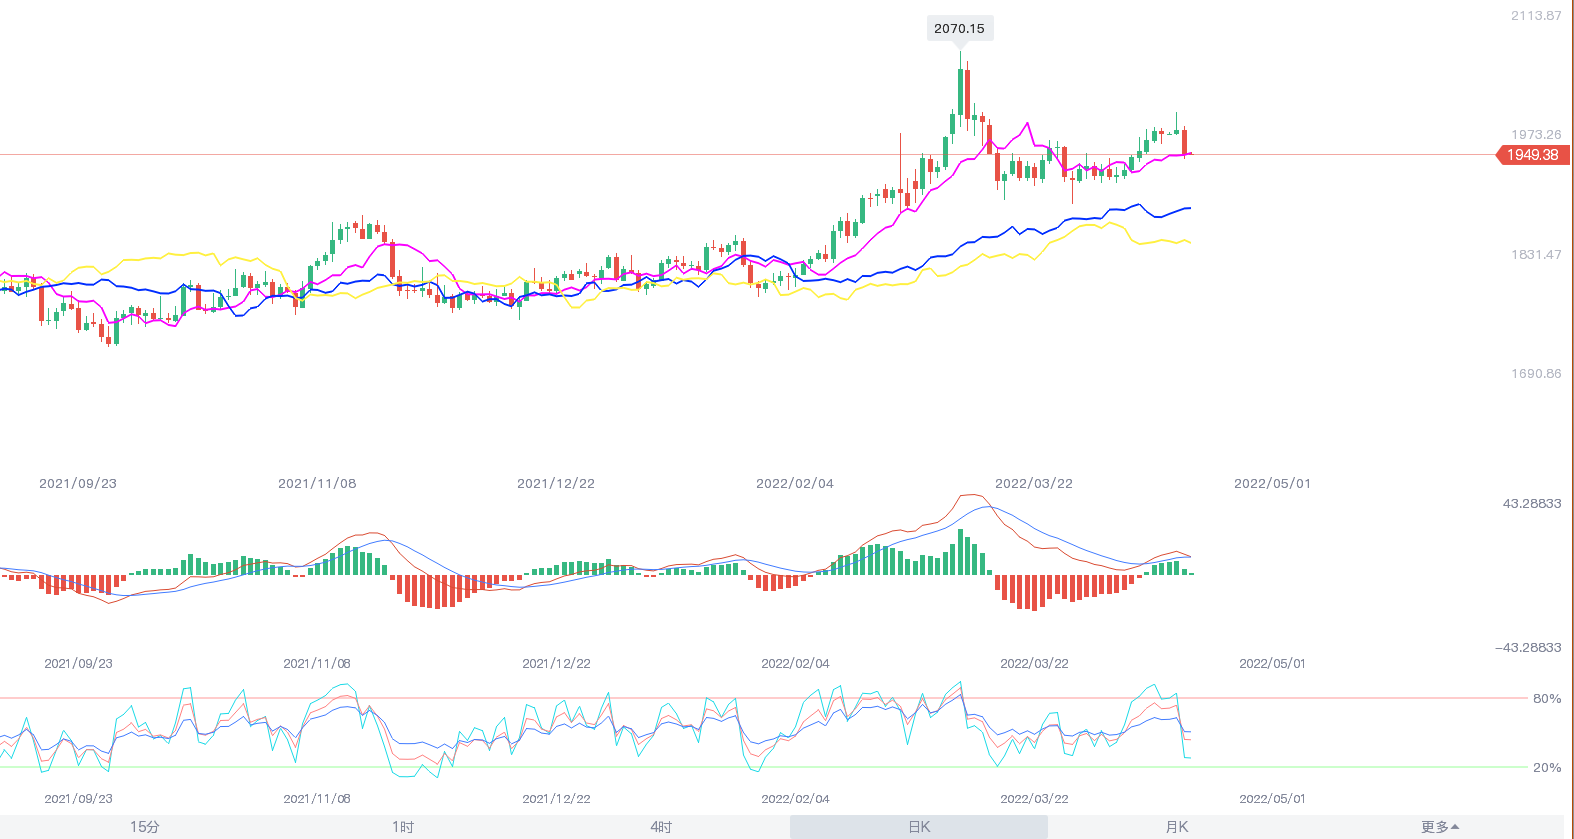Click 2021/11/08 date under the candlestick chart

317,484
